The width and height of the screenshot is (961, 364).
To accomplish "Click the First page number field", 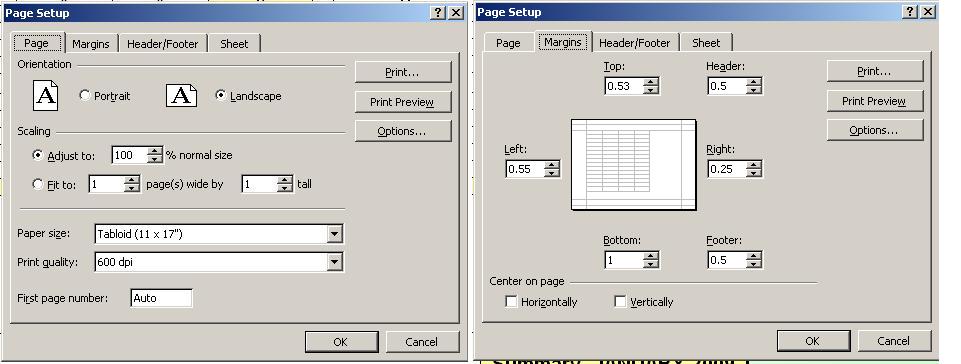I will click(x=162, y=298).
